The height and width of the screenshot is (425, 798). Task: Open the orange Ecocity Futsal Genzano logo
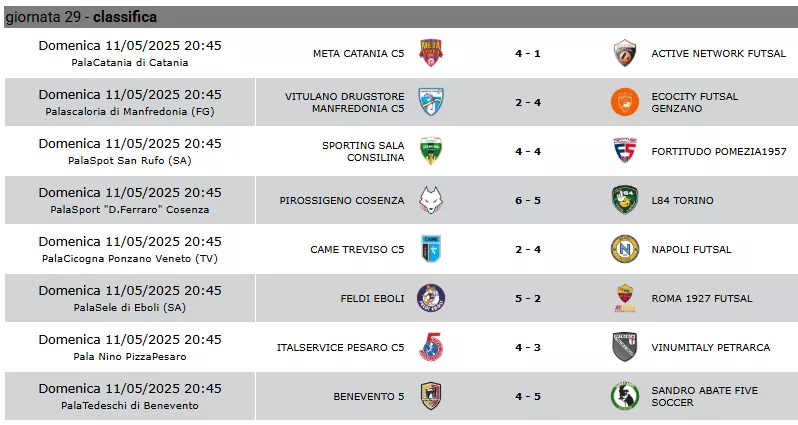click(624, 102)
